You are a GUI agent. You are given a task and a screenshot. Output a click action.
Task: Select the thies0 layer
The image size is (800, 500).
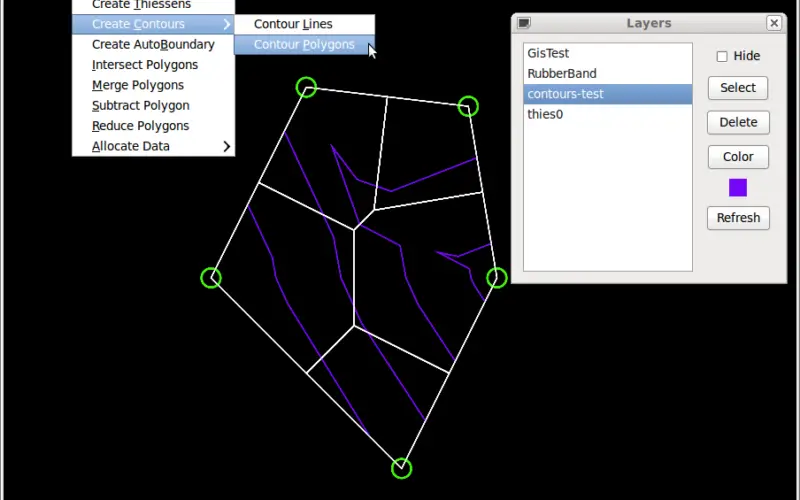[x=608, y=114]
